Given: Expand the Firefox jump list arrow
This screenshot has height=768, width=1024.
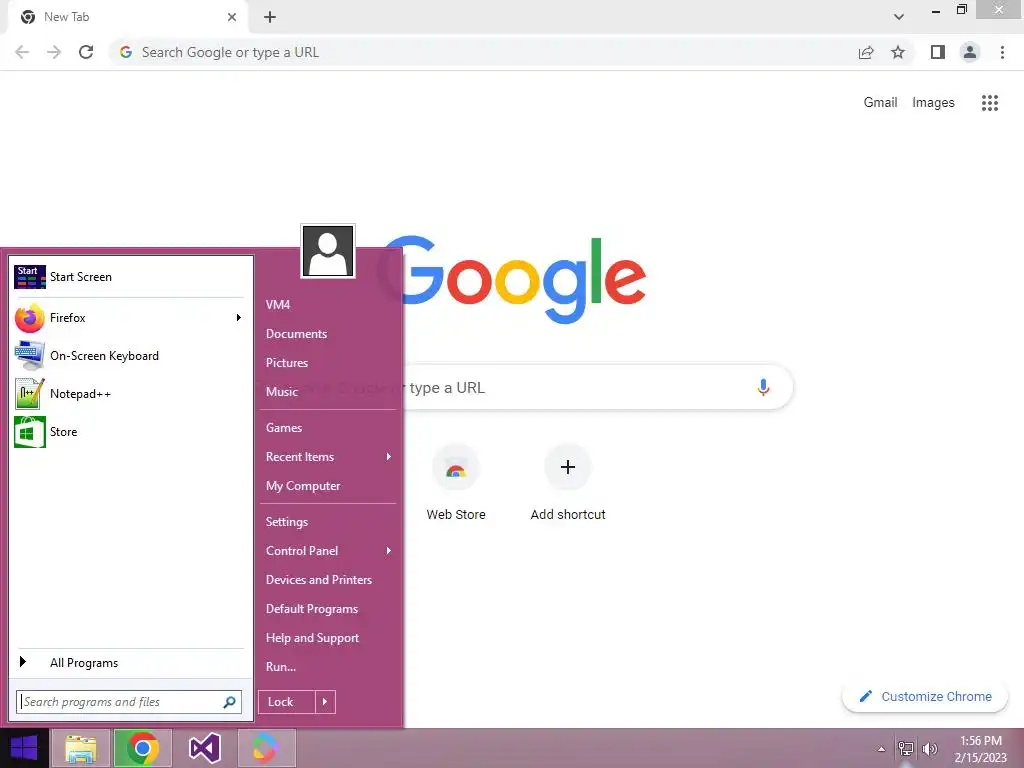Looking at the screenshot, I should 239,318.
